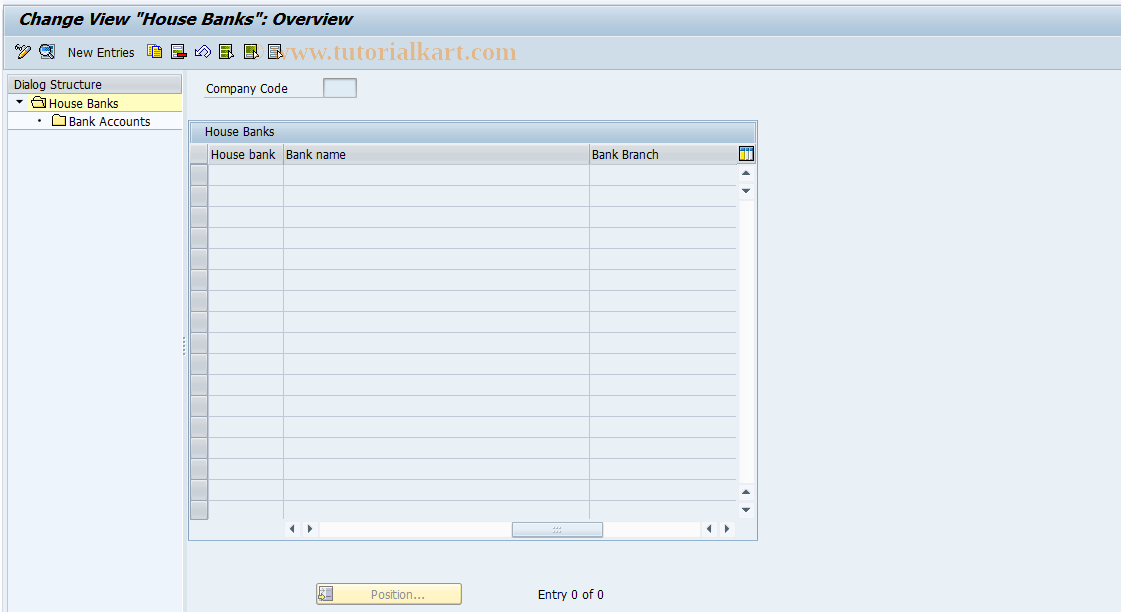The image size is (1121, 612).
Task: Select the second table row via row selector
Action: pyautogui.click(x=199, y=196)
